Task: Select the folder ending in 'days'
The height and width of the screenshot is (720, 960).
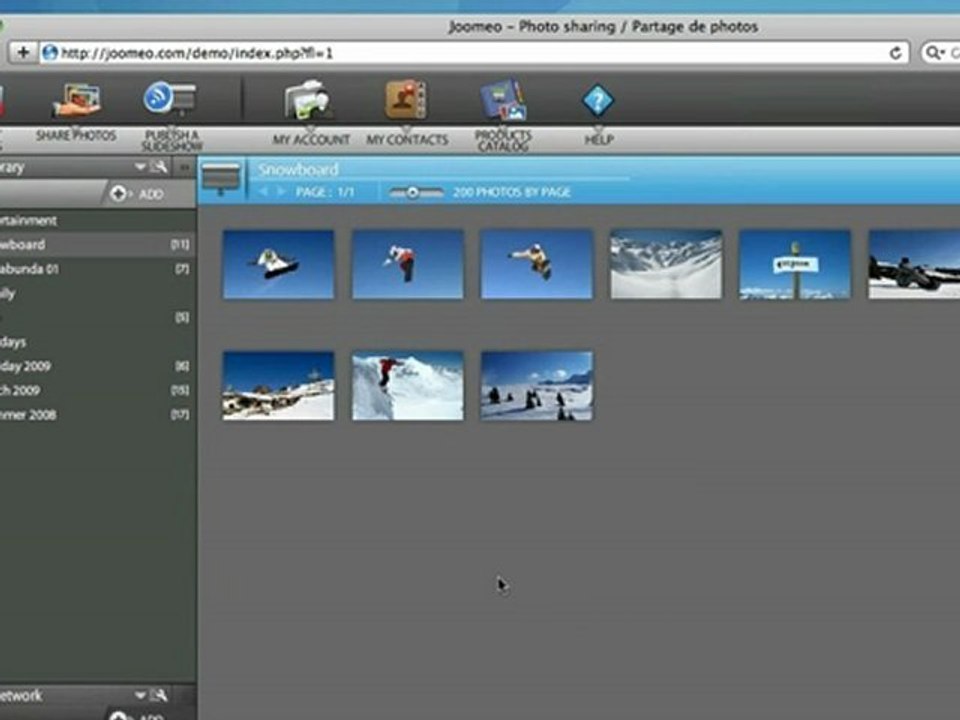Action: tap(98, 342)
